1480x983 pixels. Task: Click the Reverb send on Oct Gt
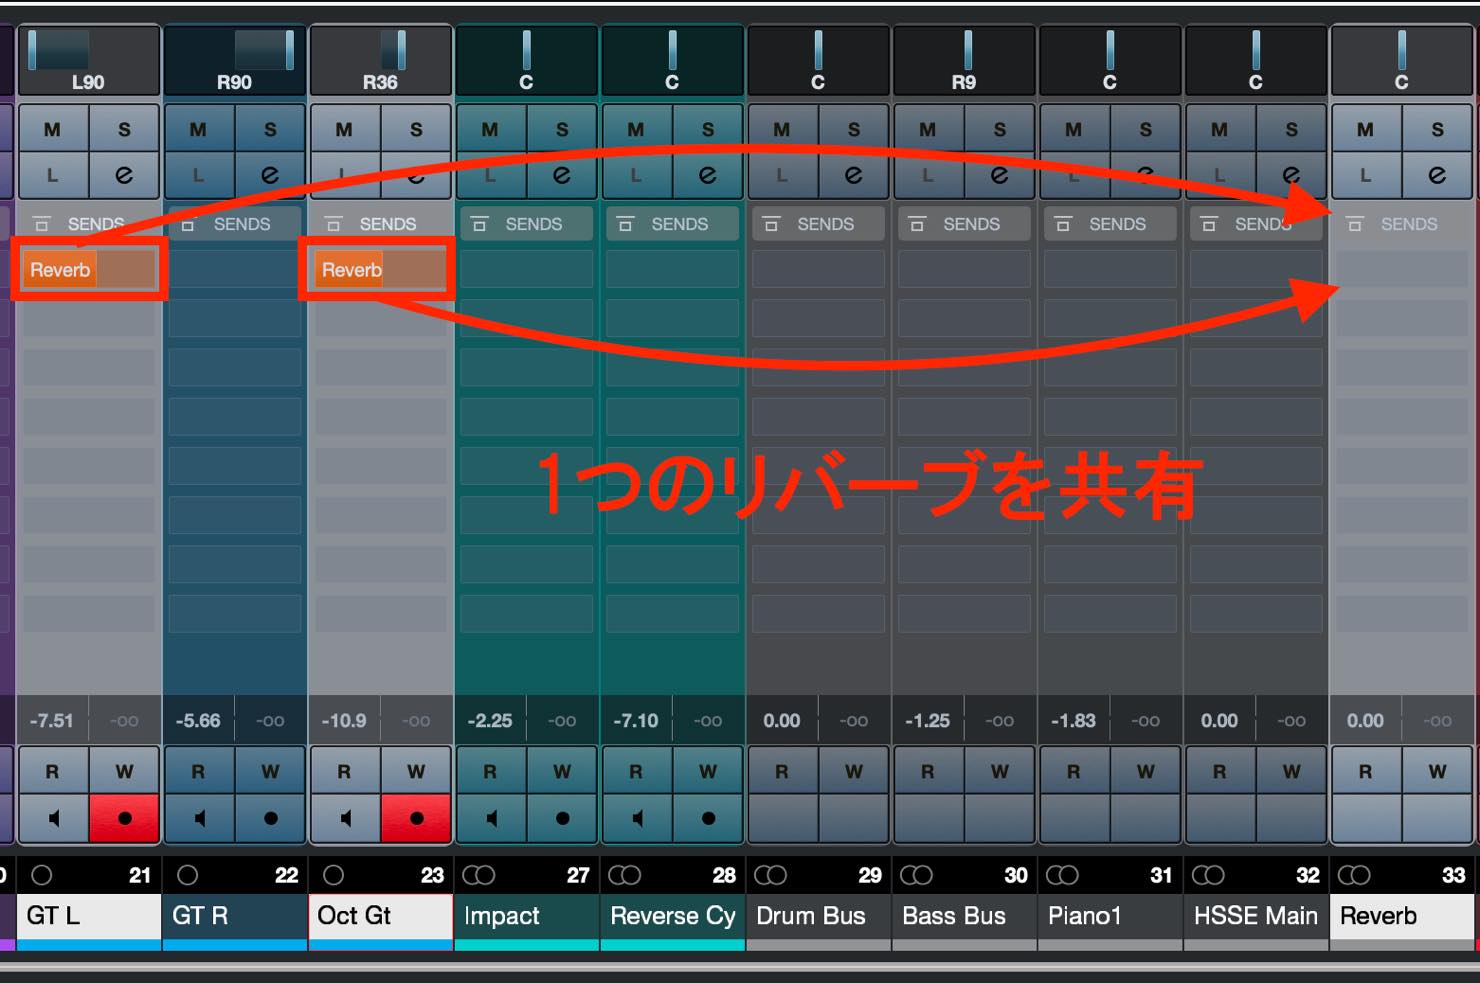381,270
